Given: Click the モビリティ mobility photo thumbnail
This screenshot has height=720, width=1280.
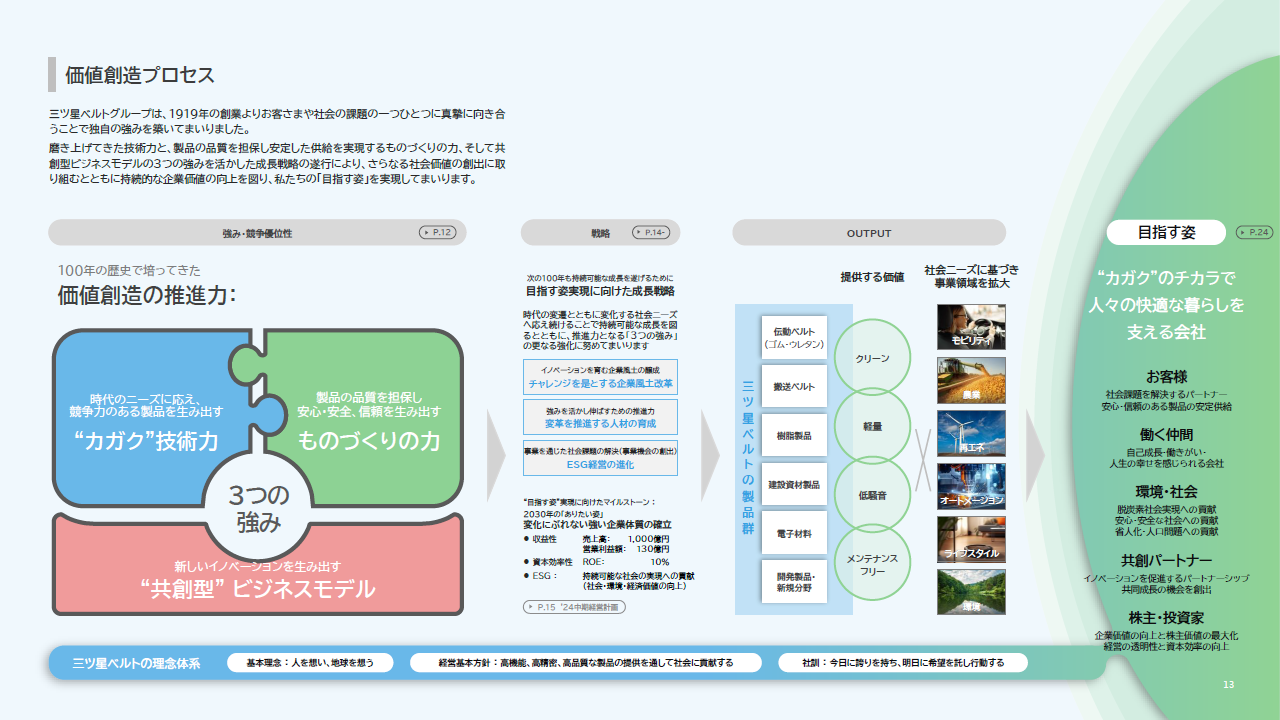Looking at the screenshot, I should click(x=971, y=327).
